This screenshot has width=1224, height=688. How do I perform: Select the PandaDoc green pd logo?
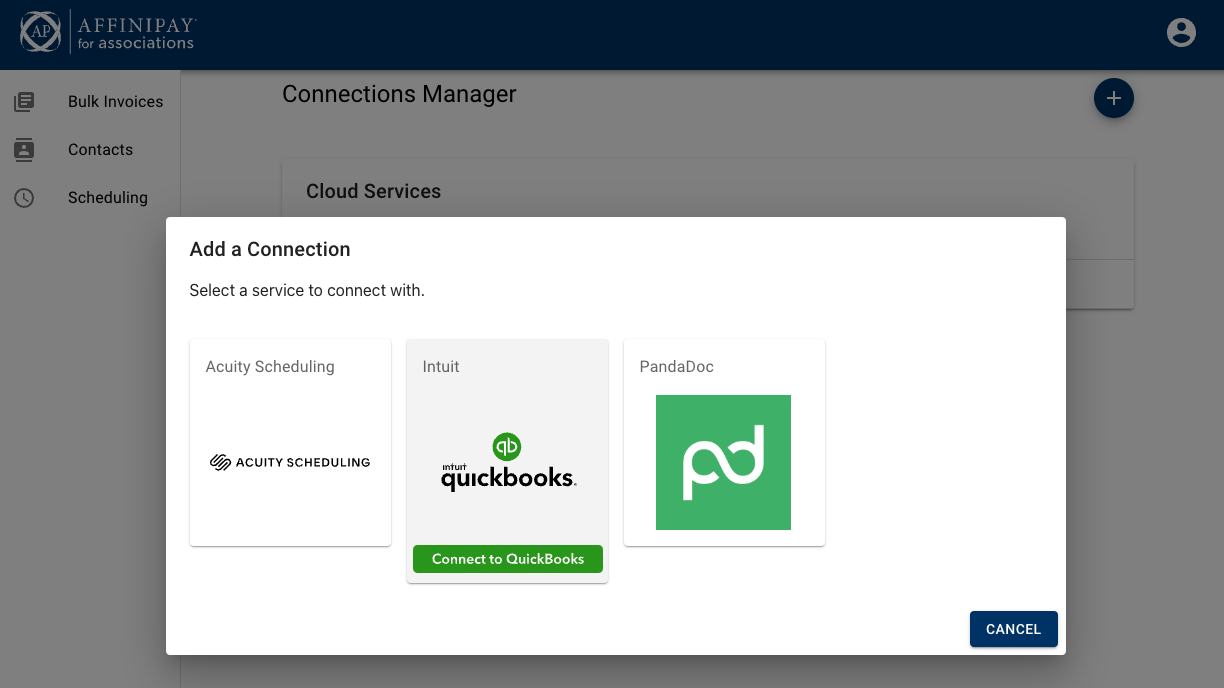[723, 462]
